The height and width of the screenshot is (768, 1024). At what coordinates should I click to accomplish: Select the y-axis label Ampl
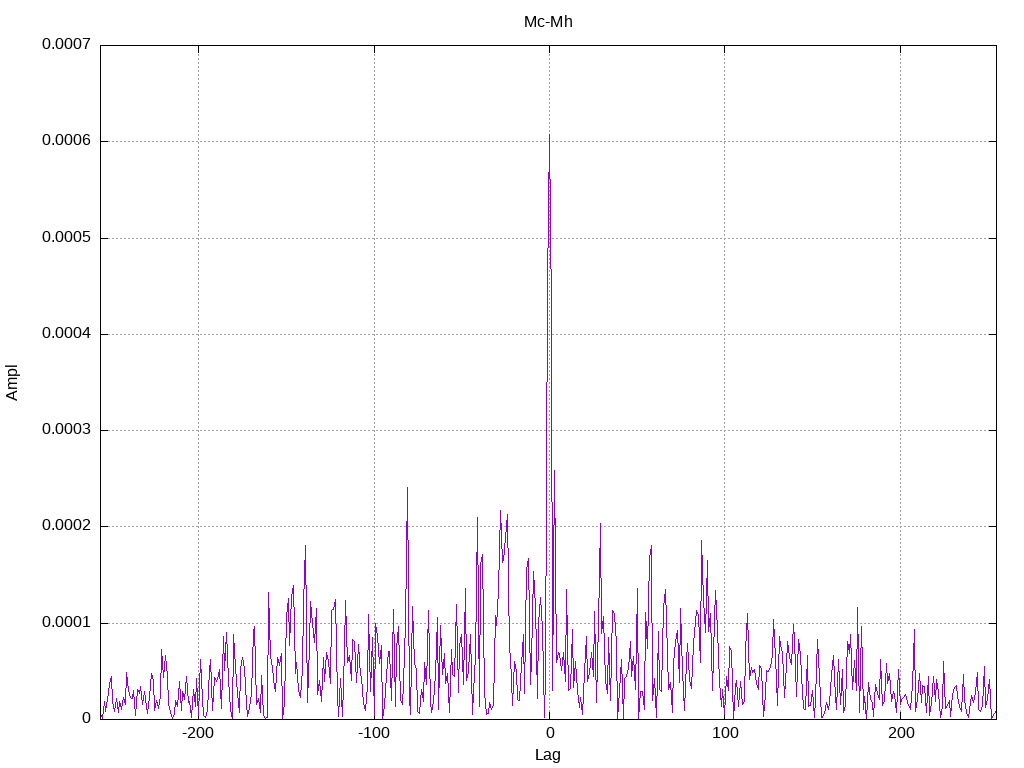pyautogui.click(x=12, y=383)
